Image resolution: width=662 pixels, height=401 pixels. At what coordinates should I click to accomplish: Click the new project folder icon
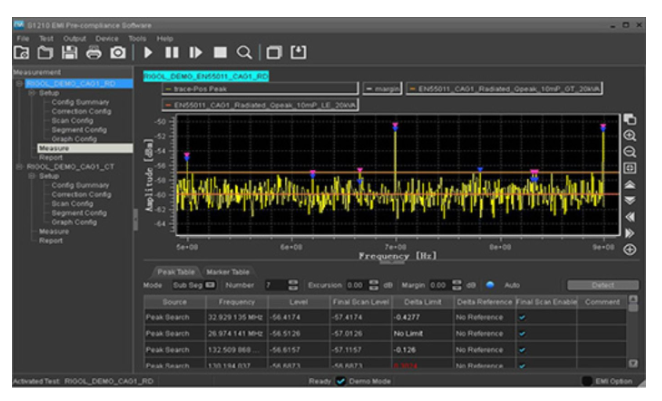point(21,52)
